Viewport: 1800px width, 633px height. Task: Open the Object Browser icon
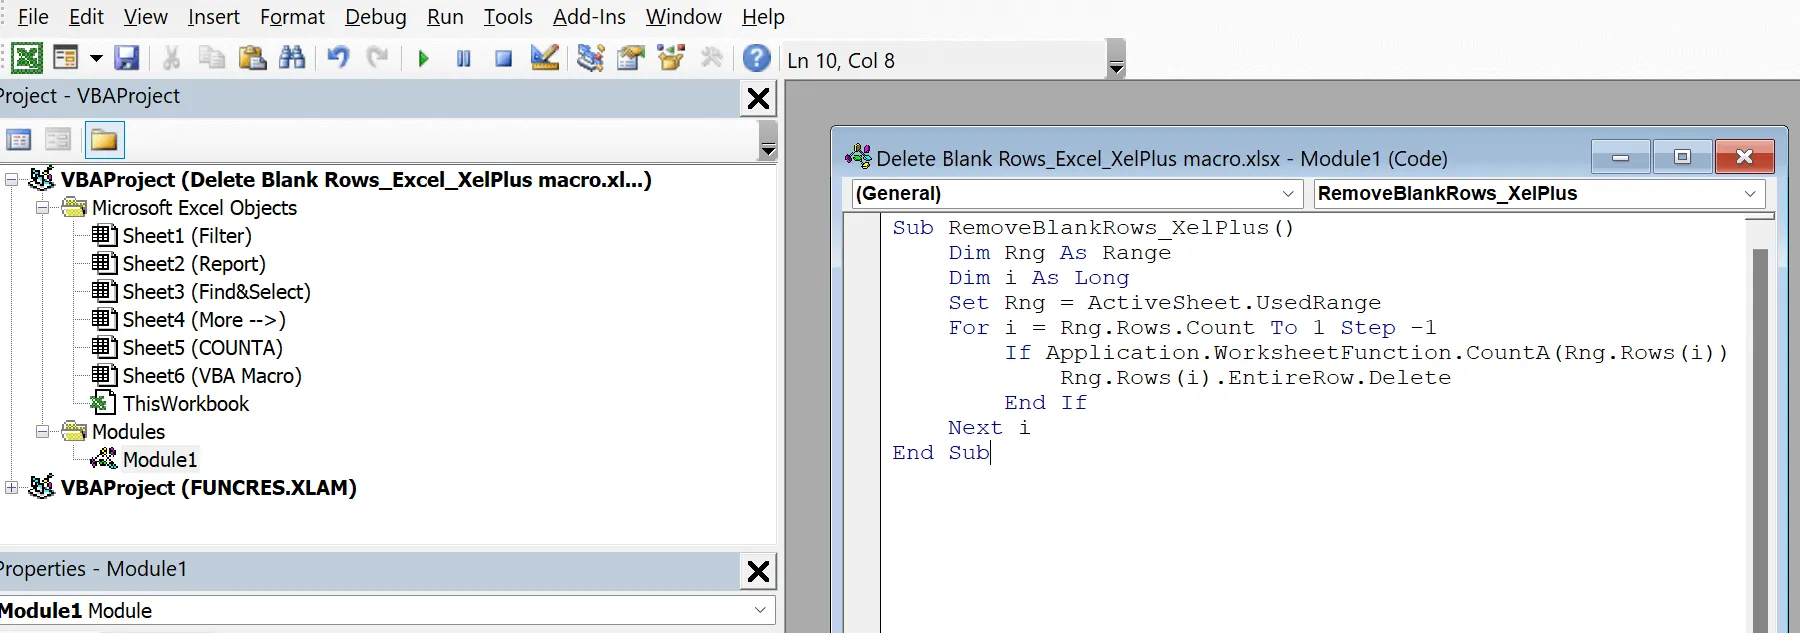coord(671,59)
